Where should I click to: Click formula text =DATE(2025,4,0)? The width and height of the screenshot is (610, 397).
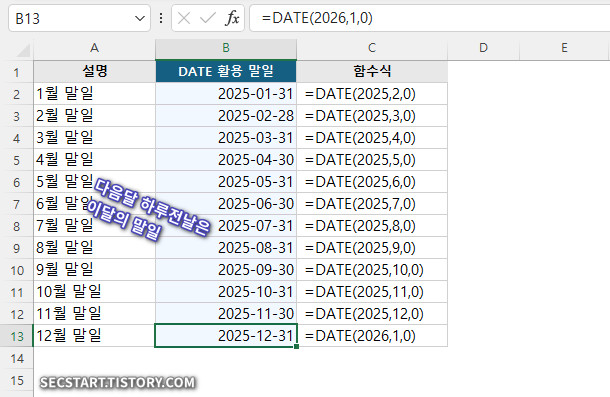(x=360, y=138)
